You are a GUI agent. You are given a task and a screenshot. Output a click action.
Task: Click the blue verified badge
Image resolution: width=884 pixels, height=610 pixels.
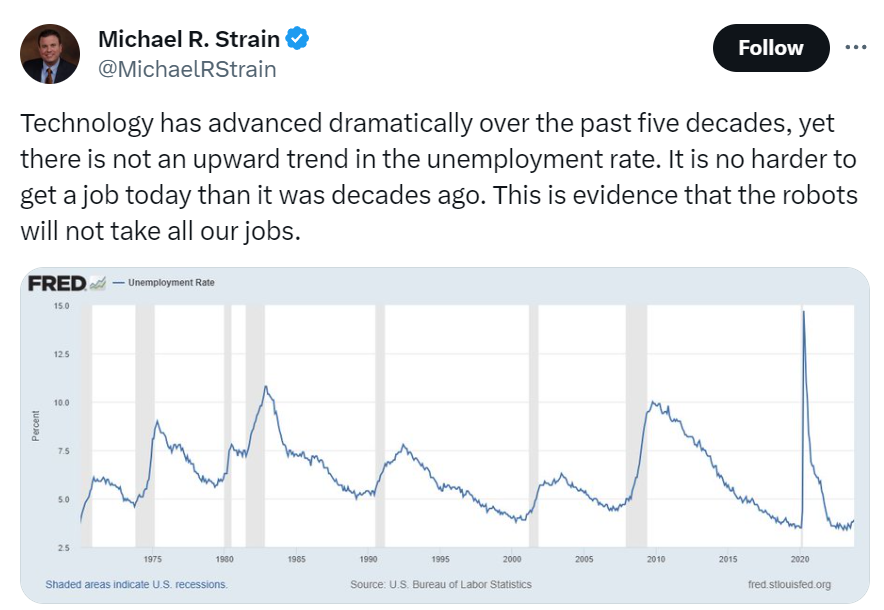click(298, 39)
